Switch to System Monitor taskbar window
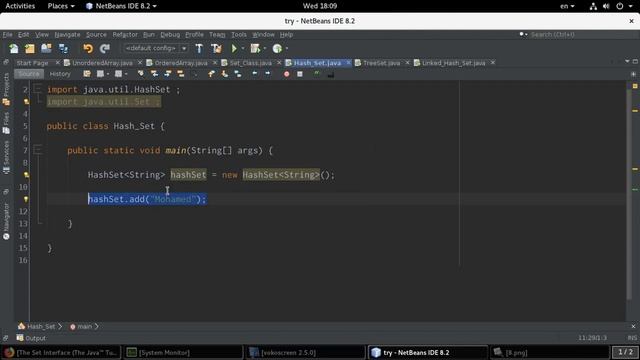 point(182,352)
